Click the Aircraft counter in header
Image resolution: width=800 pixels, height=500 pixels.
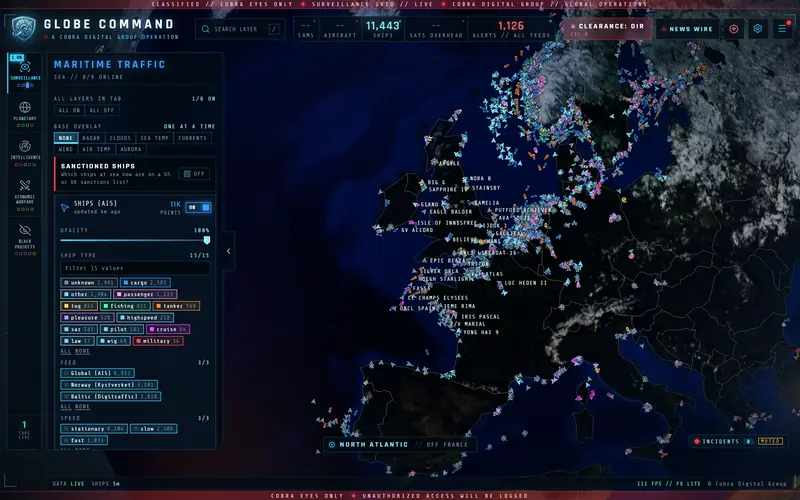[340, 29]
